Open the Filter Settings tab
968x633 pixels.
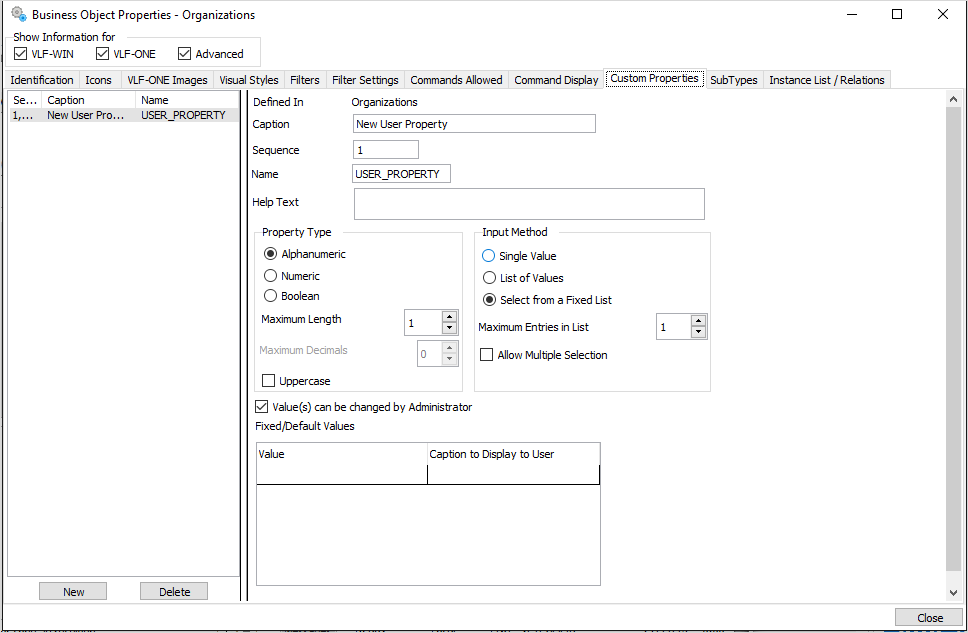(x=365, y=80)
